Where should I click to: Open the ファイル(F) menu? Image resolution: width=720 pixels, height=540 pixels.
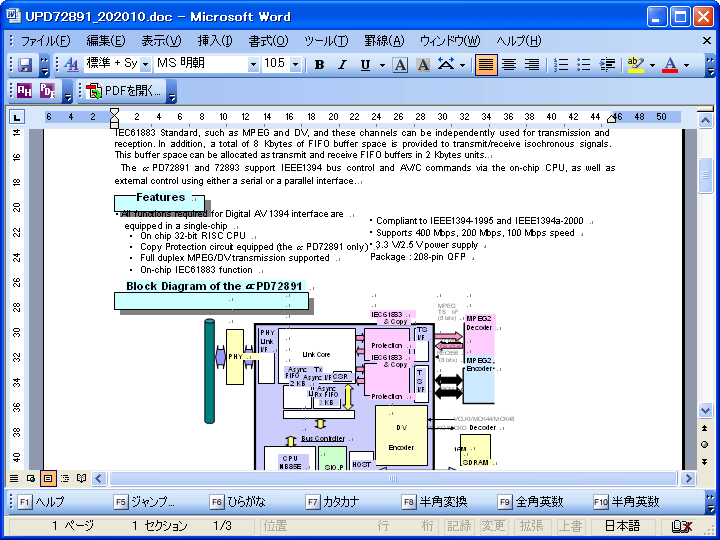click(x=45, y=41)
